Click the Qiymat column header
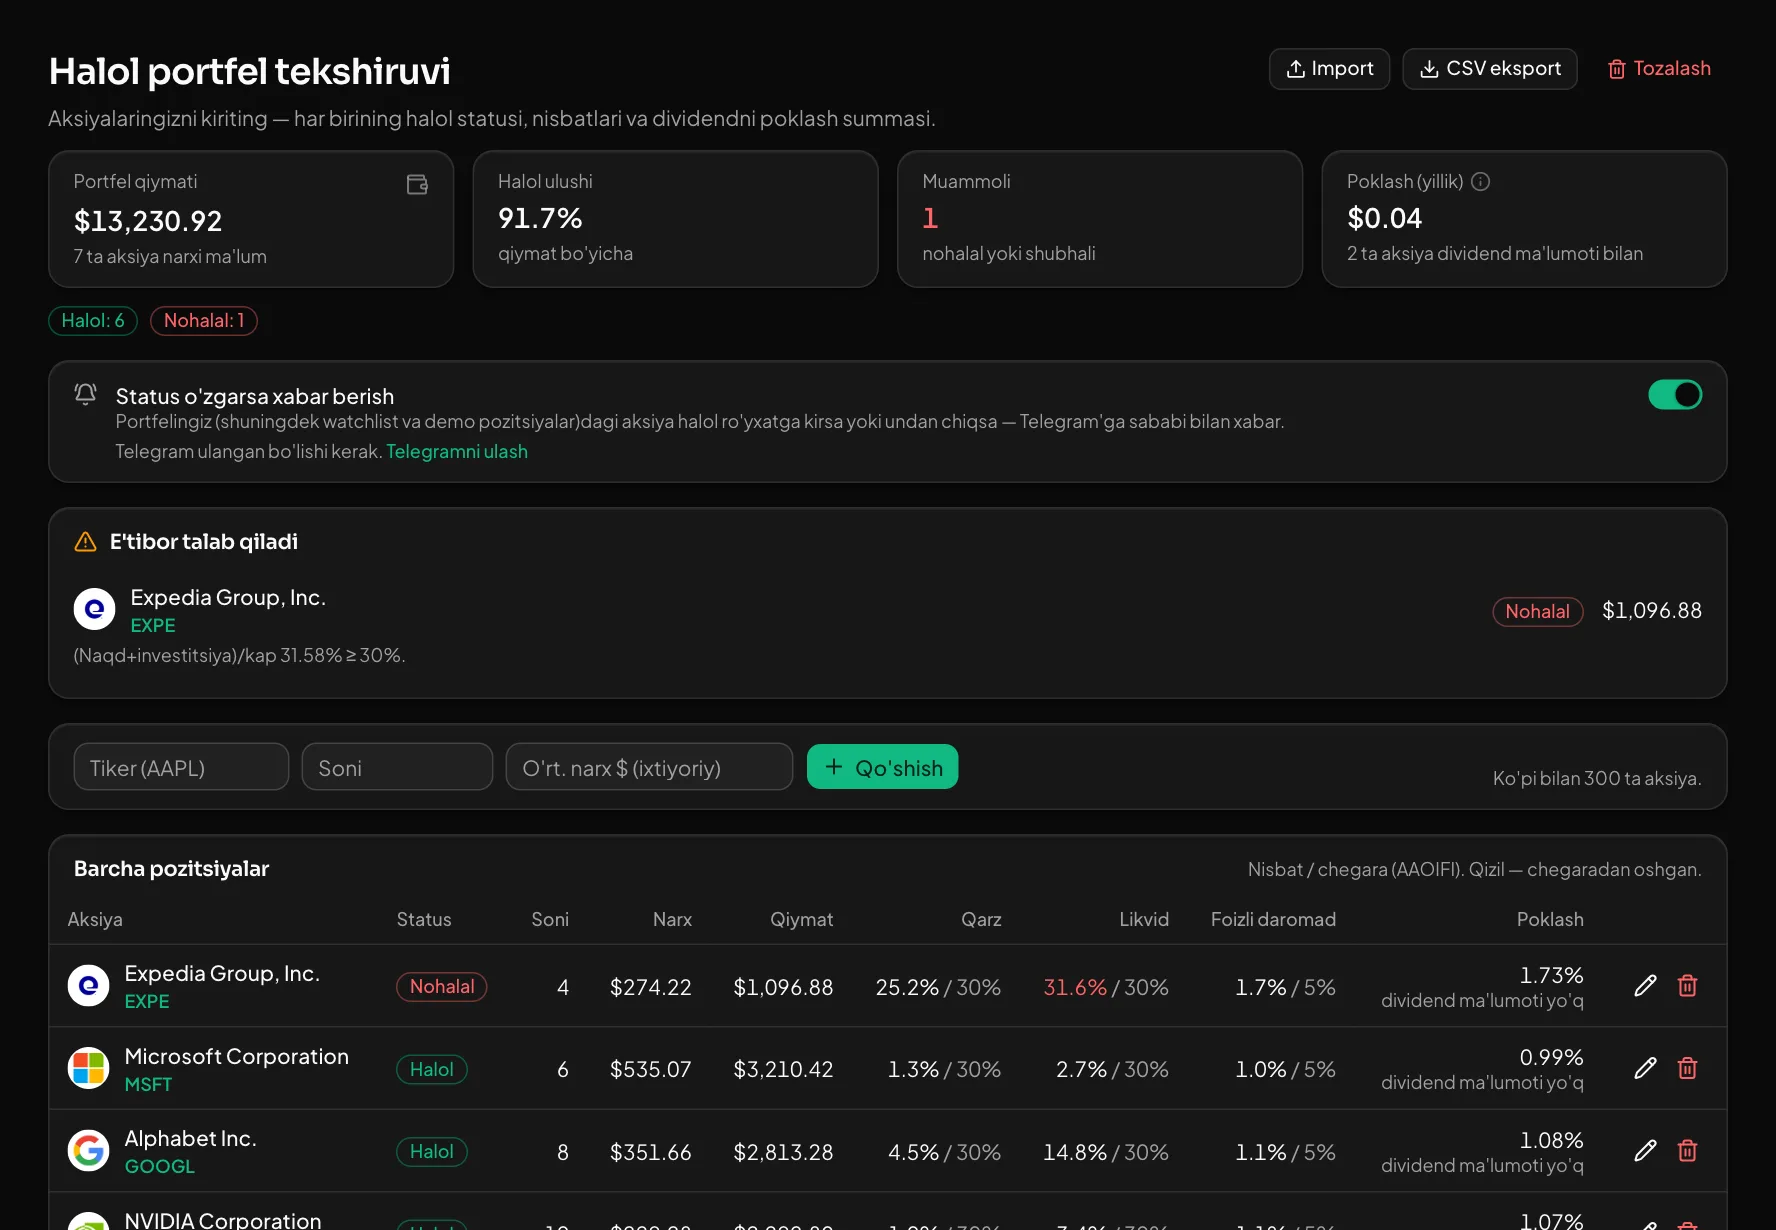This screenshot has width=1776, height=1230. [x=801, y=920]
